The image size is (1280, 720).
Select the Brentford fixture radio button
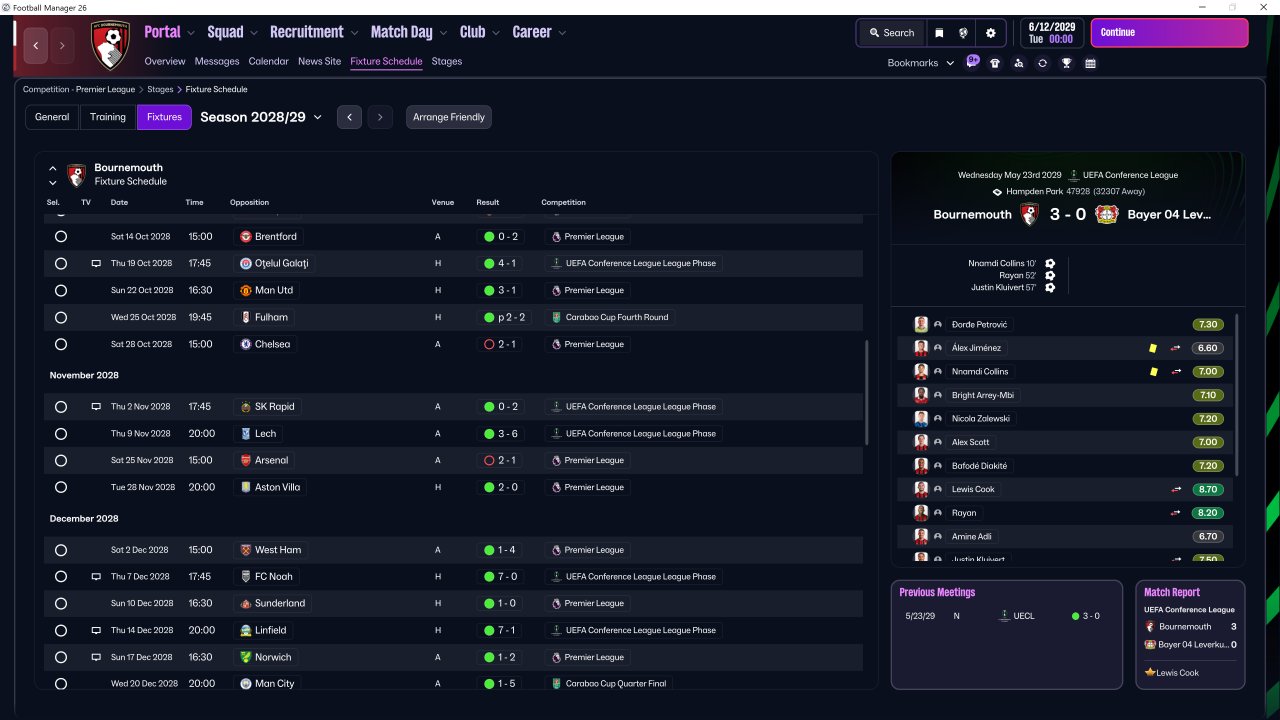pos(61,237)
